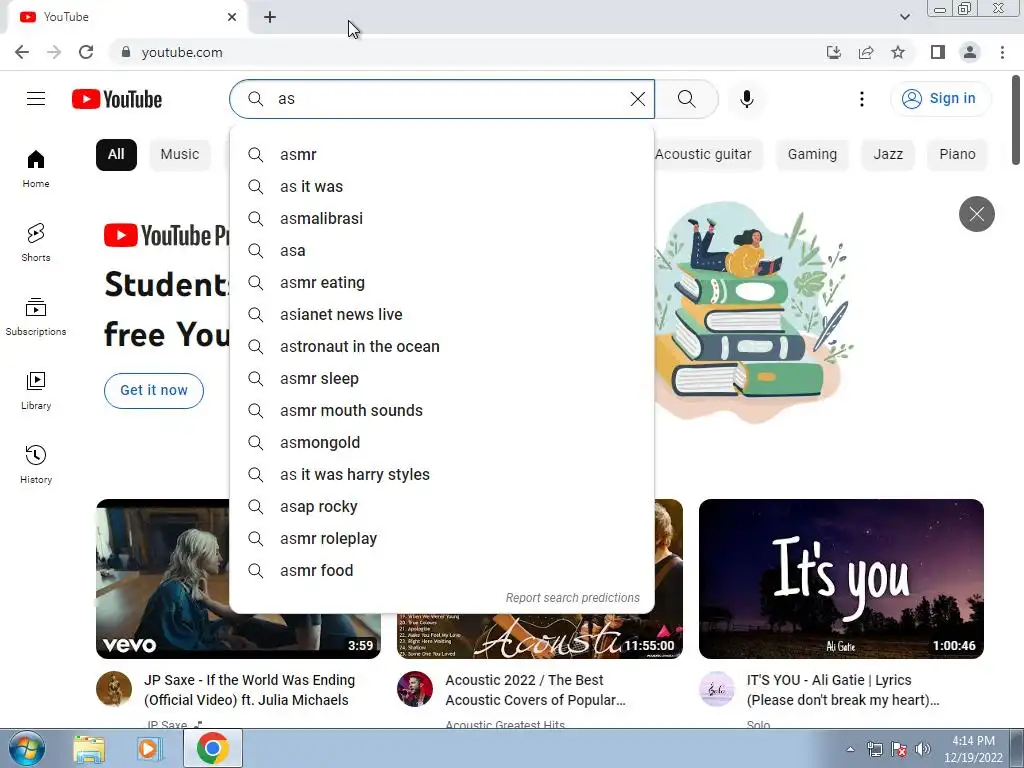The height and width of the screenshot is (768, 1024).
Task: Open the It's You Ali Gatie thumbnail
Action: point(841,579)
